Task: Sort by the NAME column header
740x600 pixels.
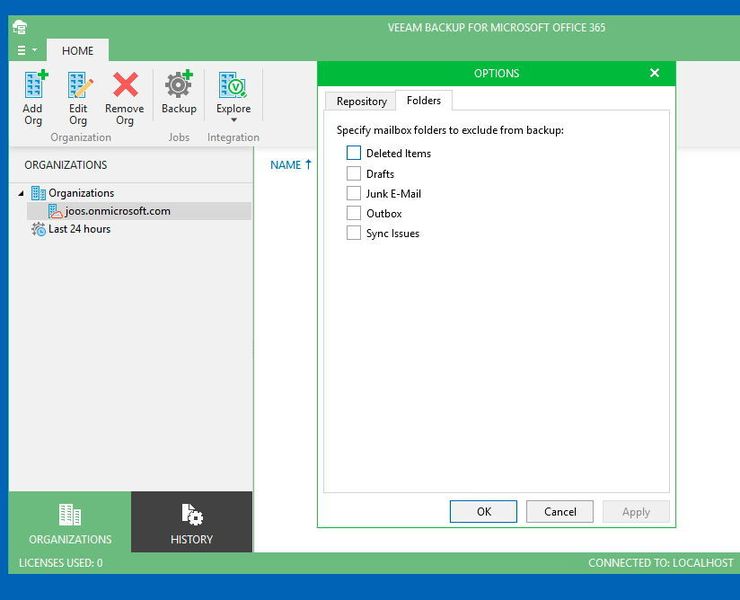Action: pos(286,165)
